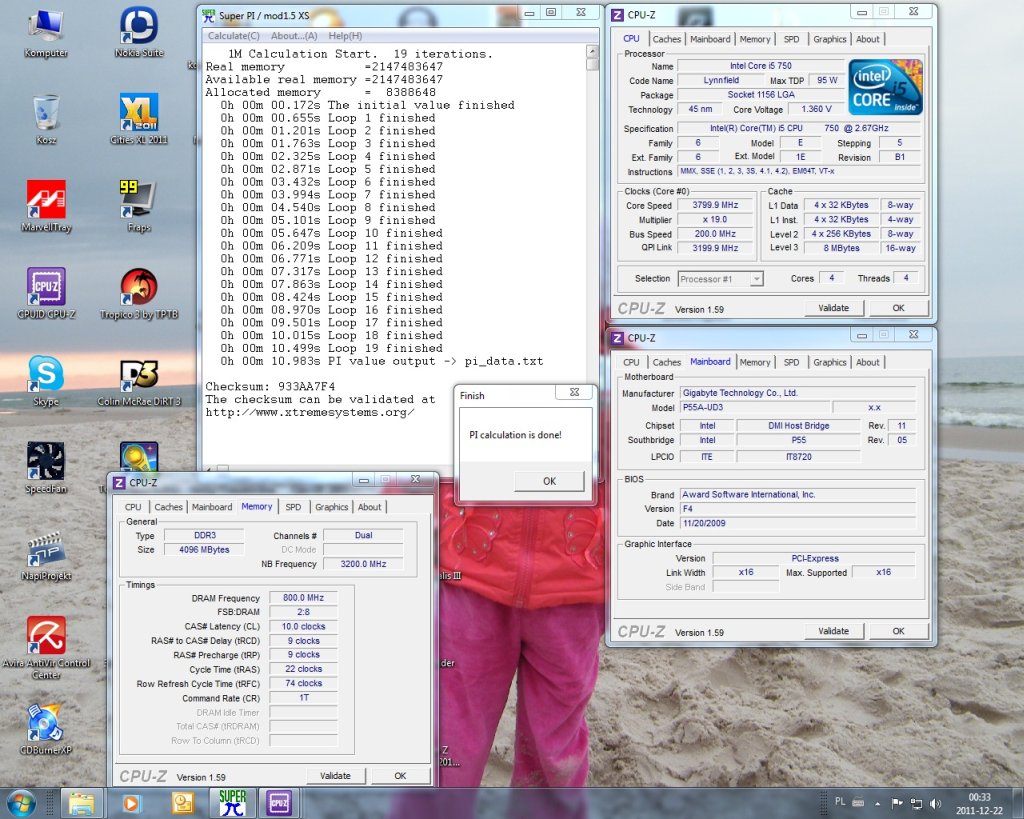Image resolution: width=1024 pixels, height=819 pixels.
Task: Open Windows Explorer from the taskbar
Action: 82,803
